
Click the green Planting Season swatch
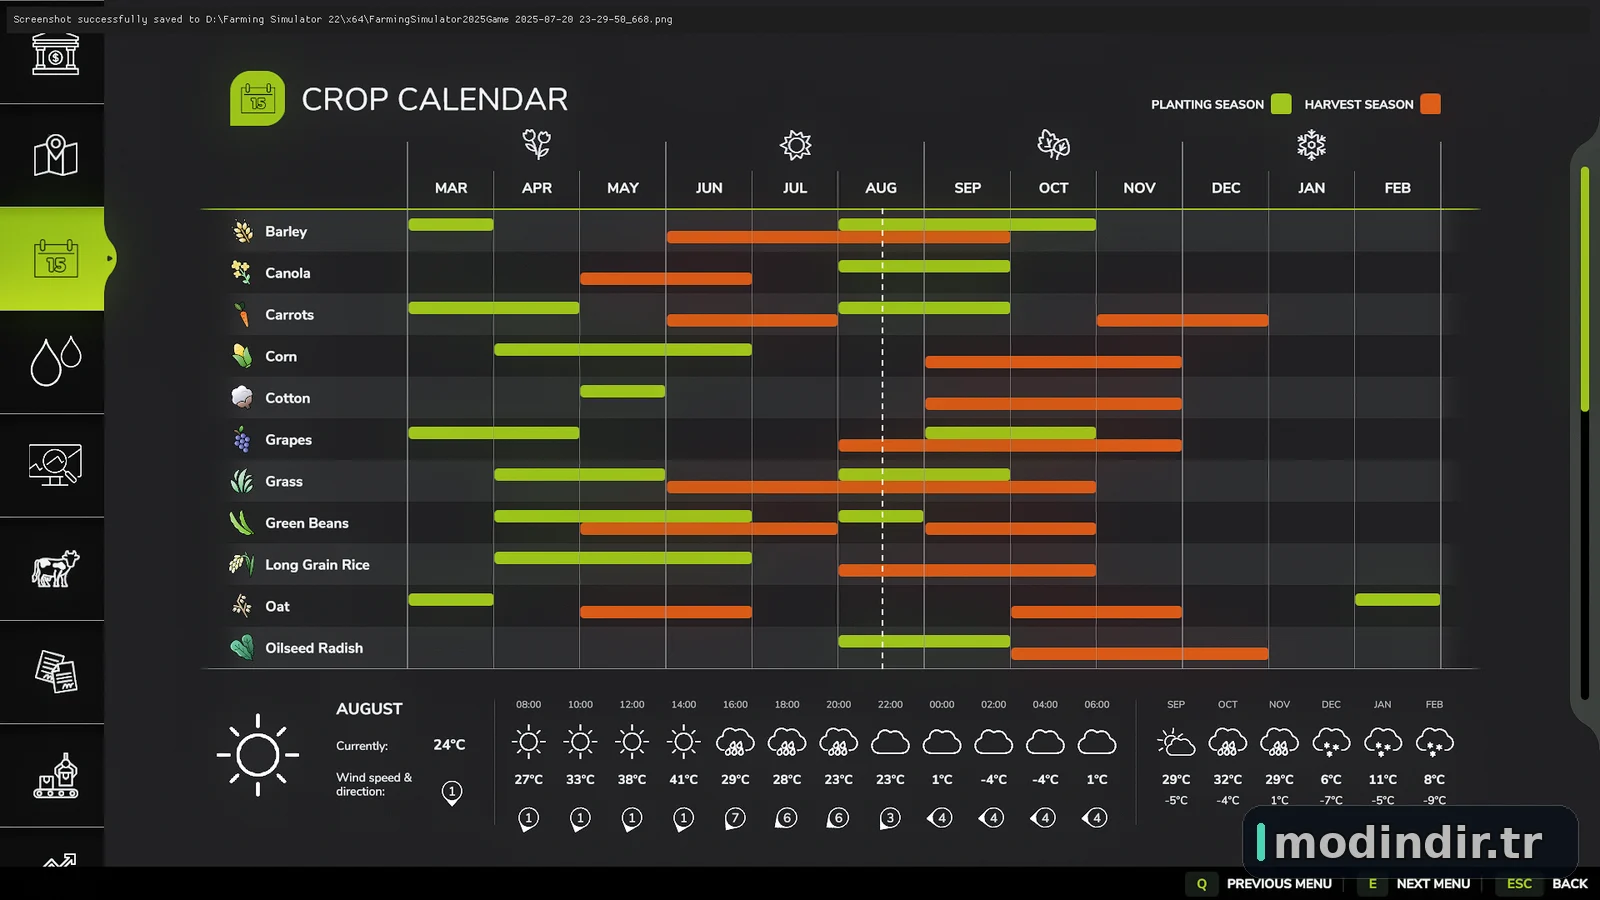tap(1281, 104)
